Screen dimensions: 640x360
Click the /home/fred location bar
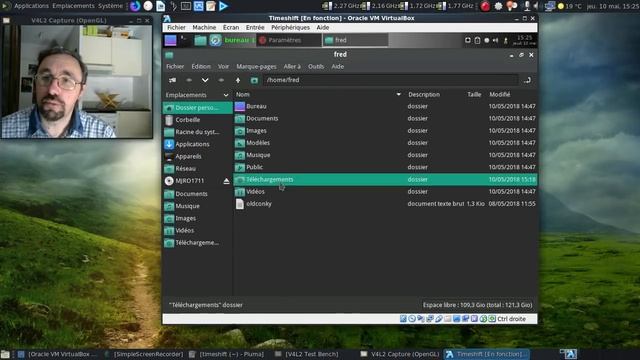pyautogui.click(x=391, y=80)
